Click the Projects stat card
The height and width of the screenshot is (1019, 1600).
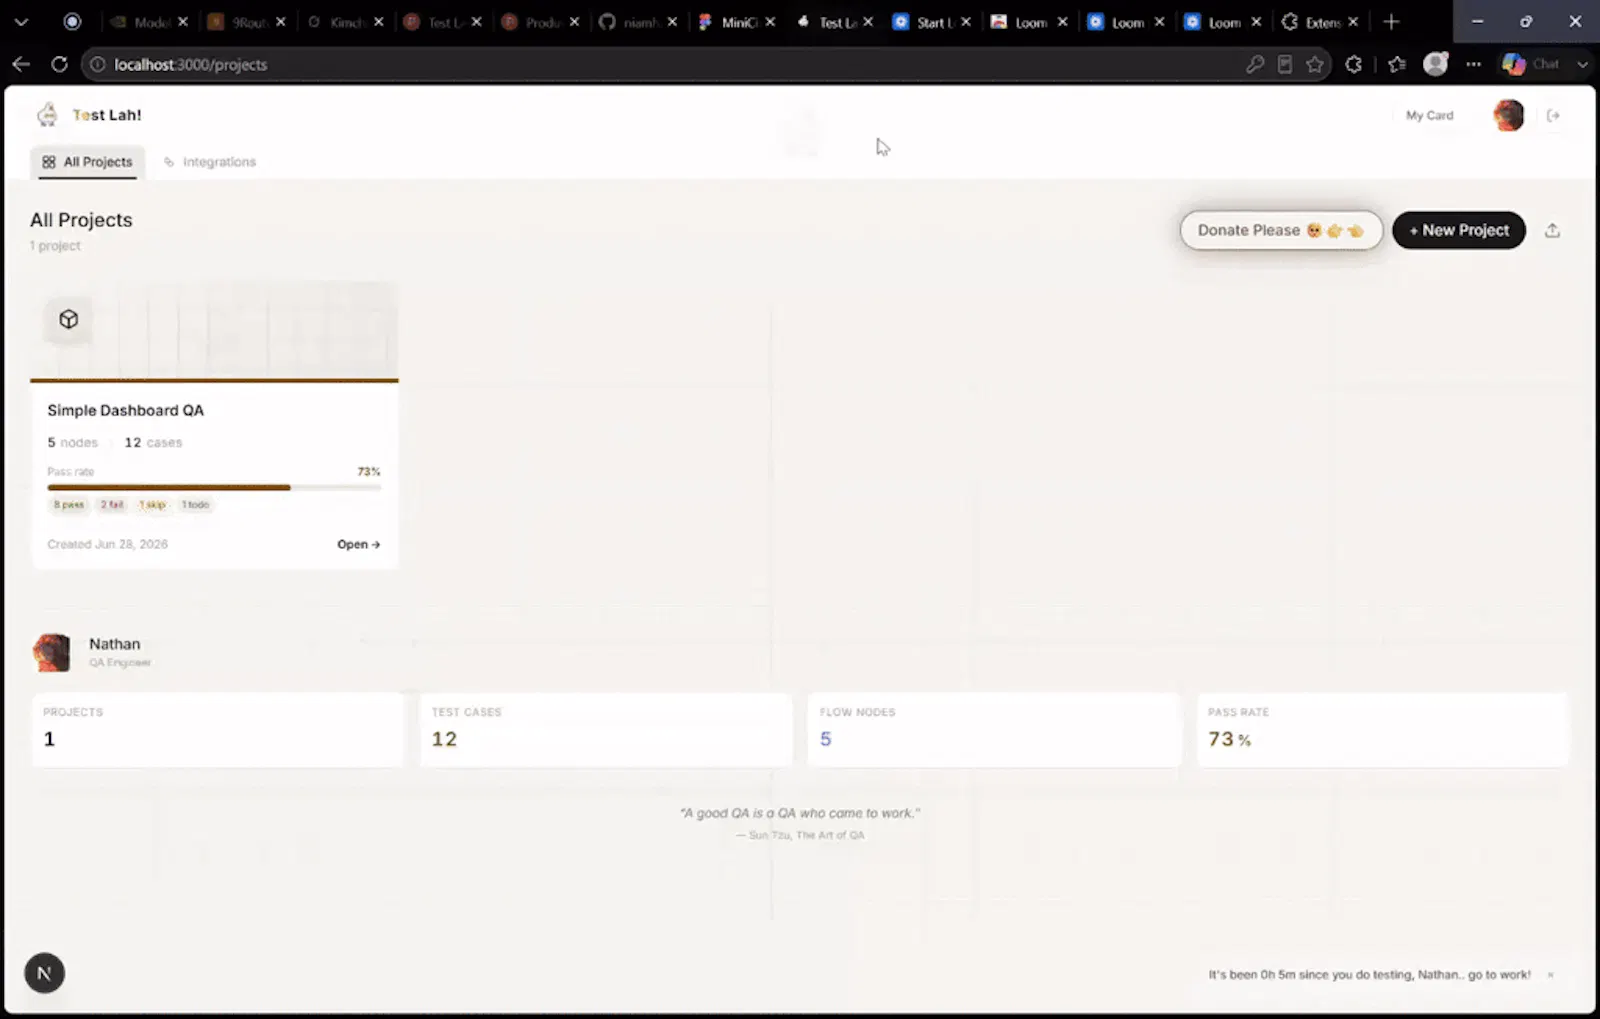click(217, 729)
